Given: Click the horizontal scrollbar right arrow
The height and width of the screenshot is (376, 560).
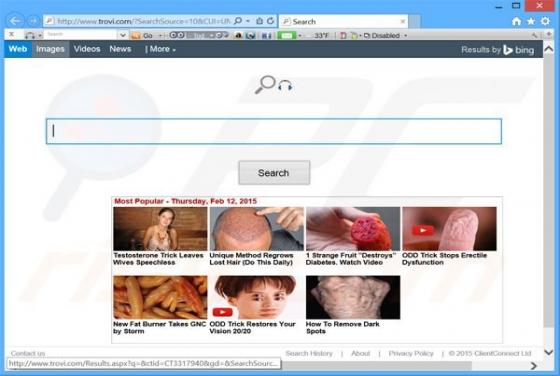Looking at the screenshot, I should tap(534, 366).
